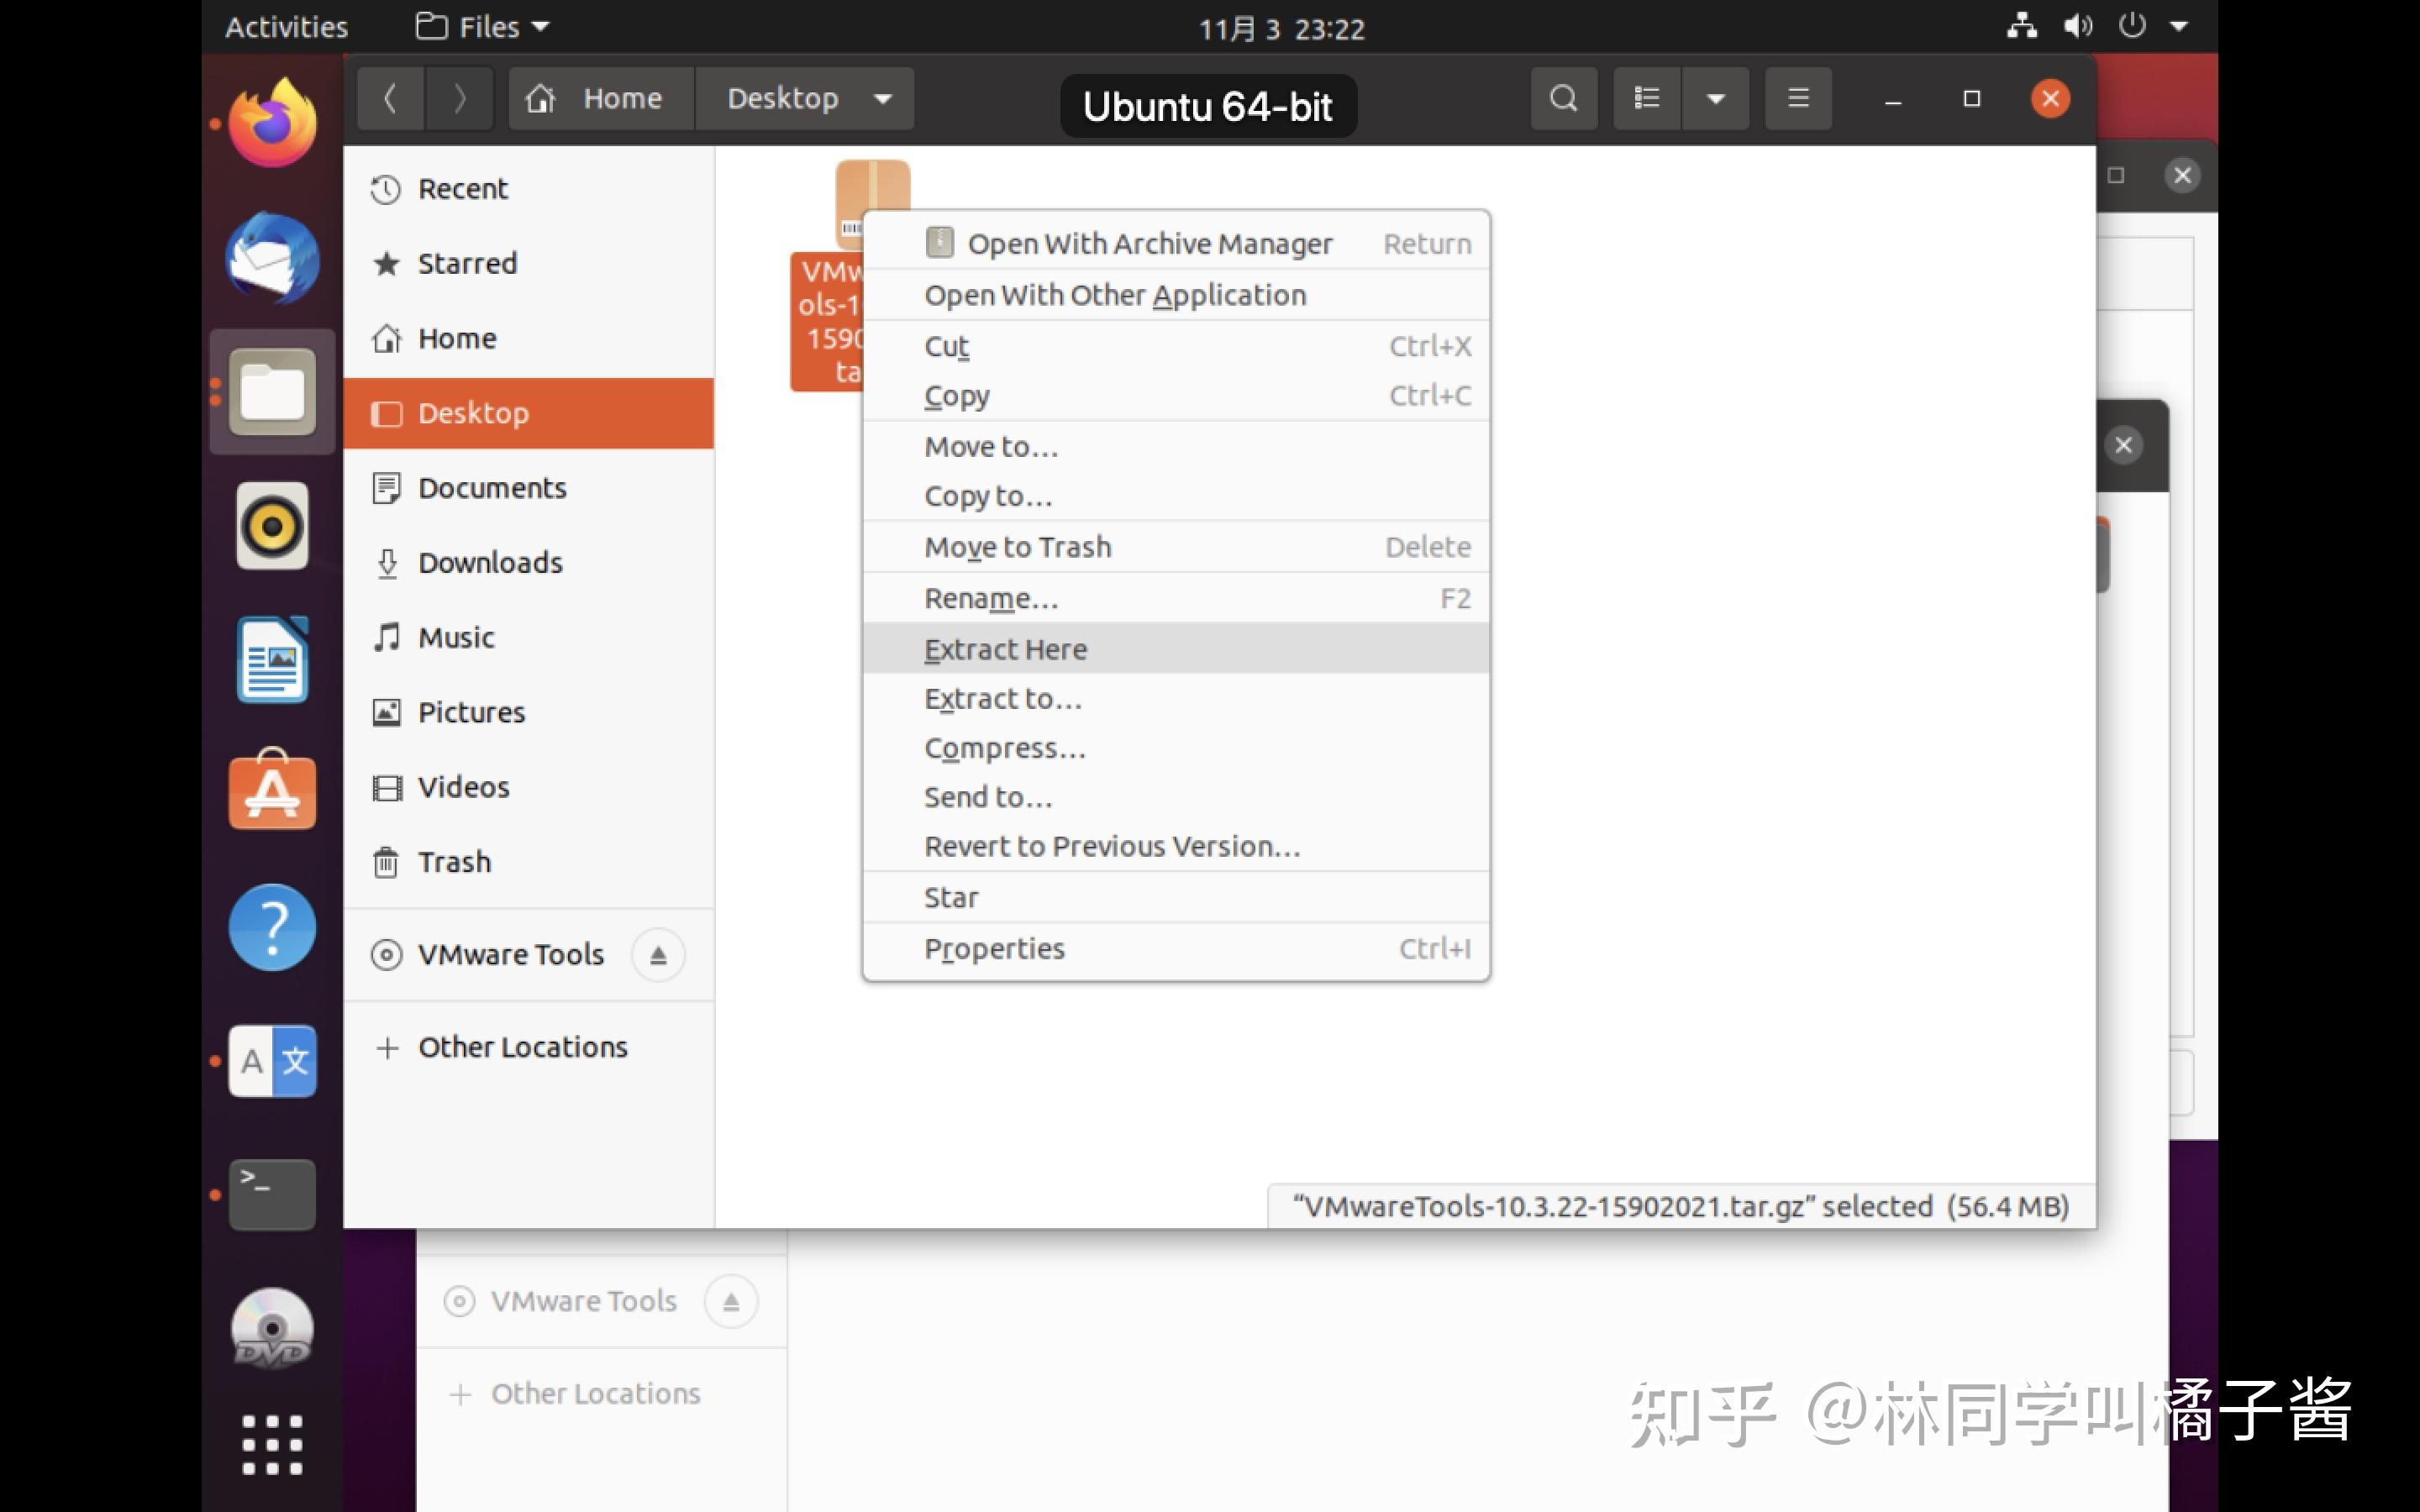Image resolution: width=2420 pixels, height=1512 pixels.
Task: Show Applications grid at dock bottom
Action: tap(272, 1444)
